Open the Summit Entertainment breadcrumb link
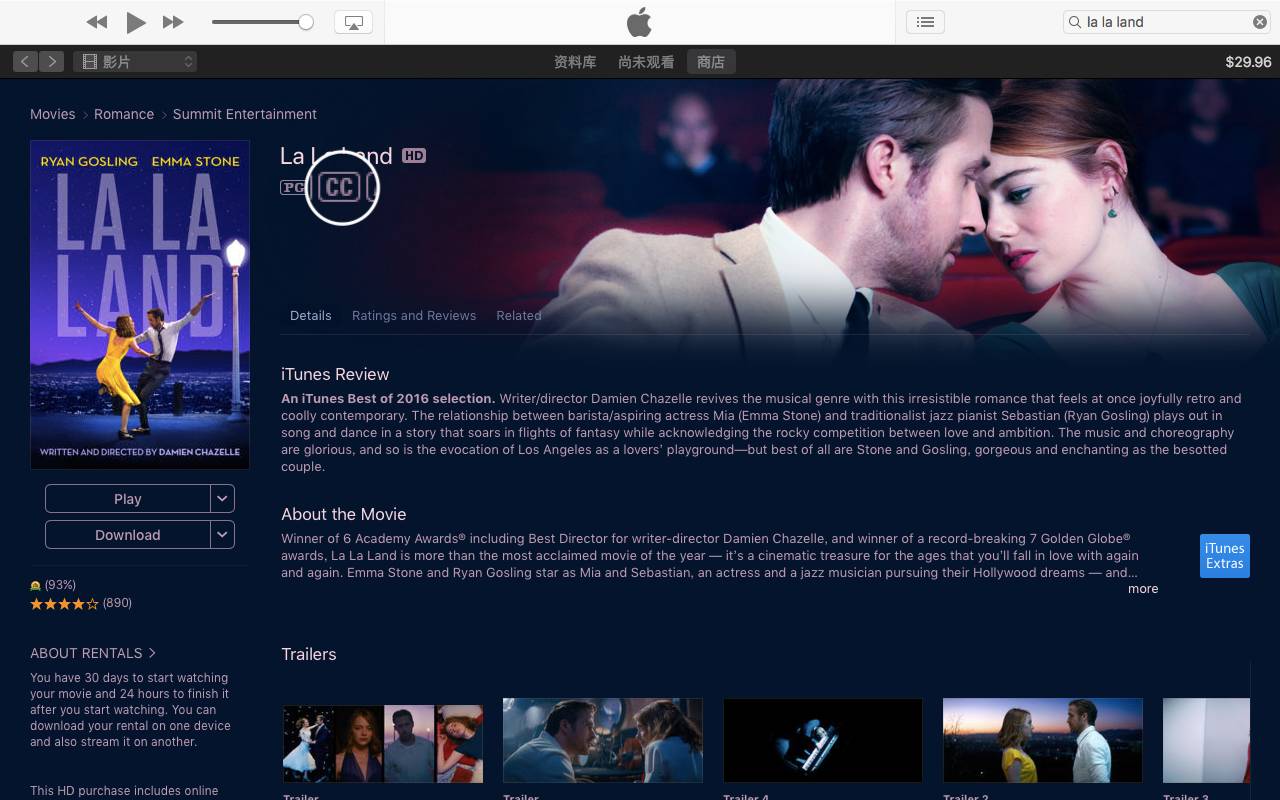 (x=245, y=114)
